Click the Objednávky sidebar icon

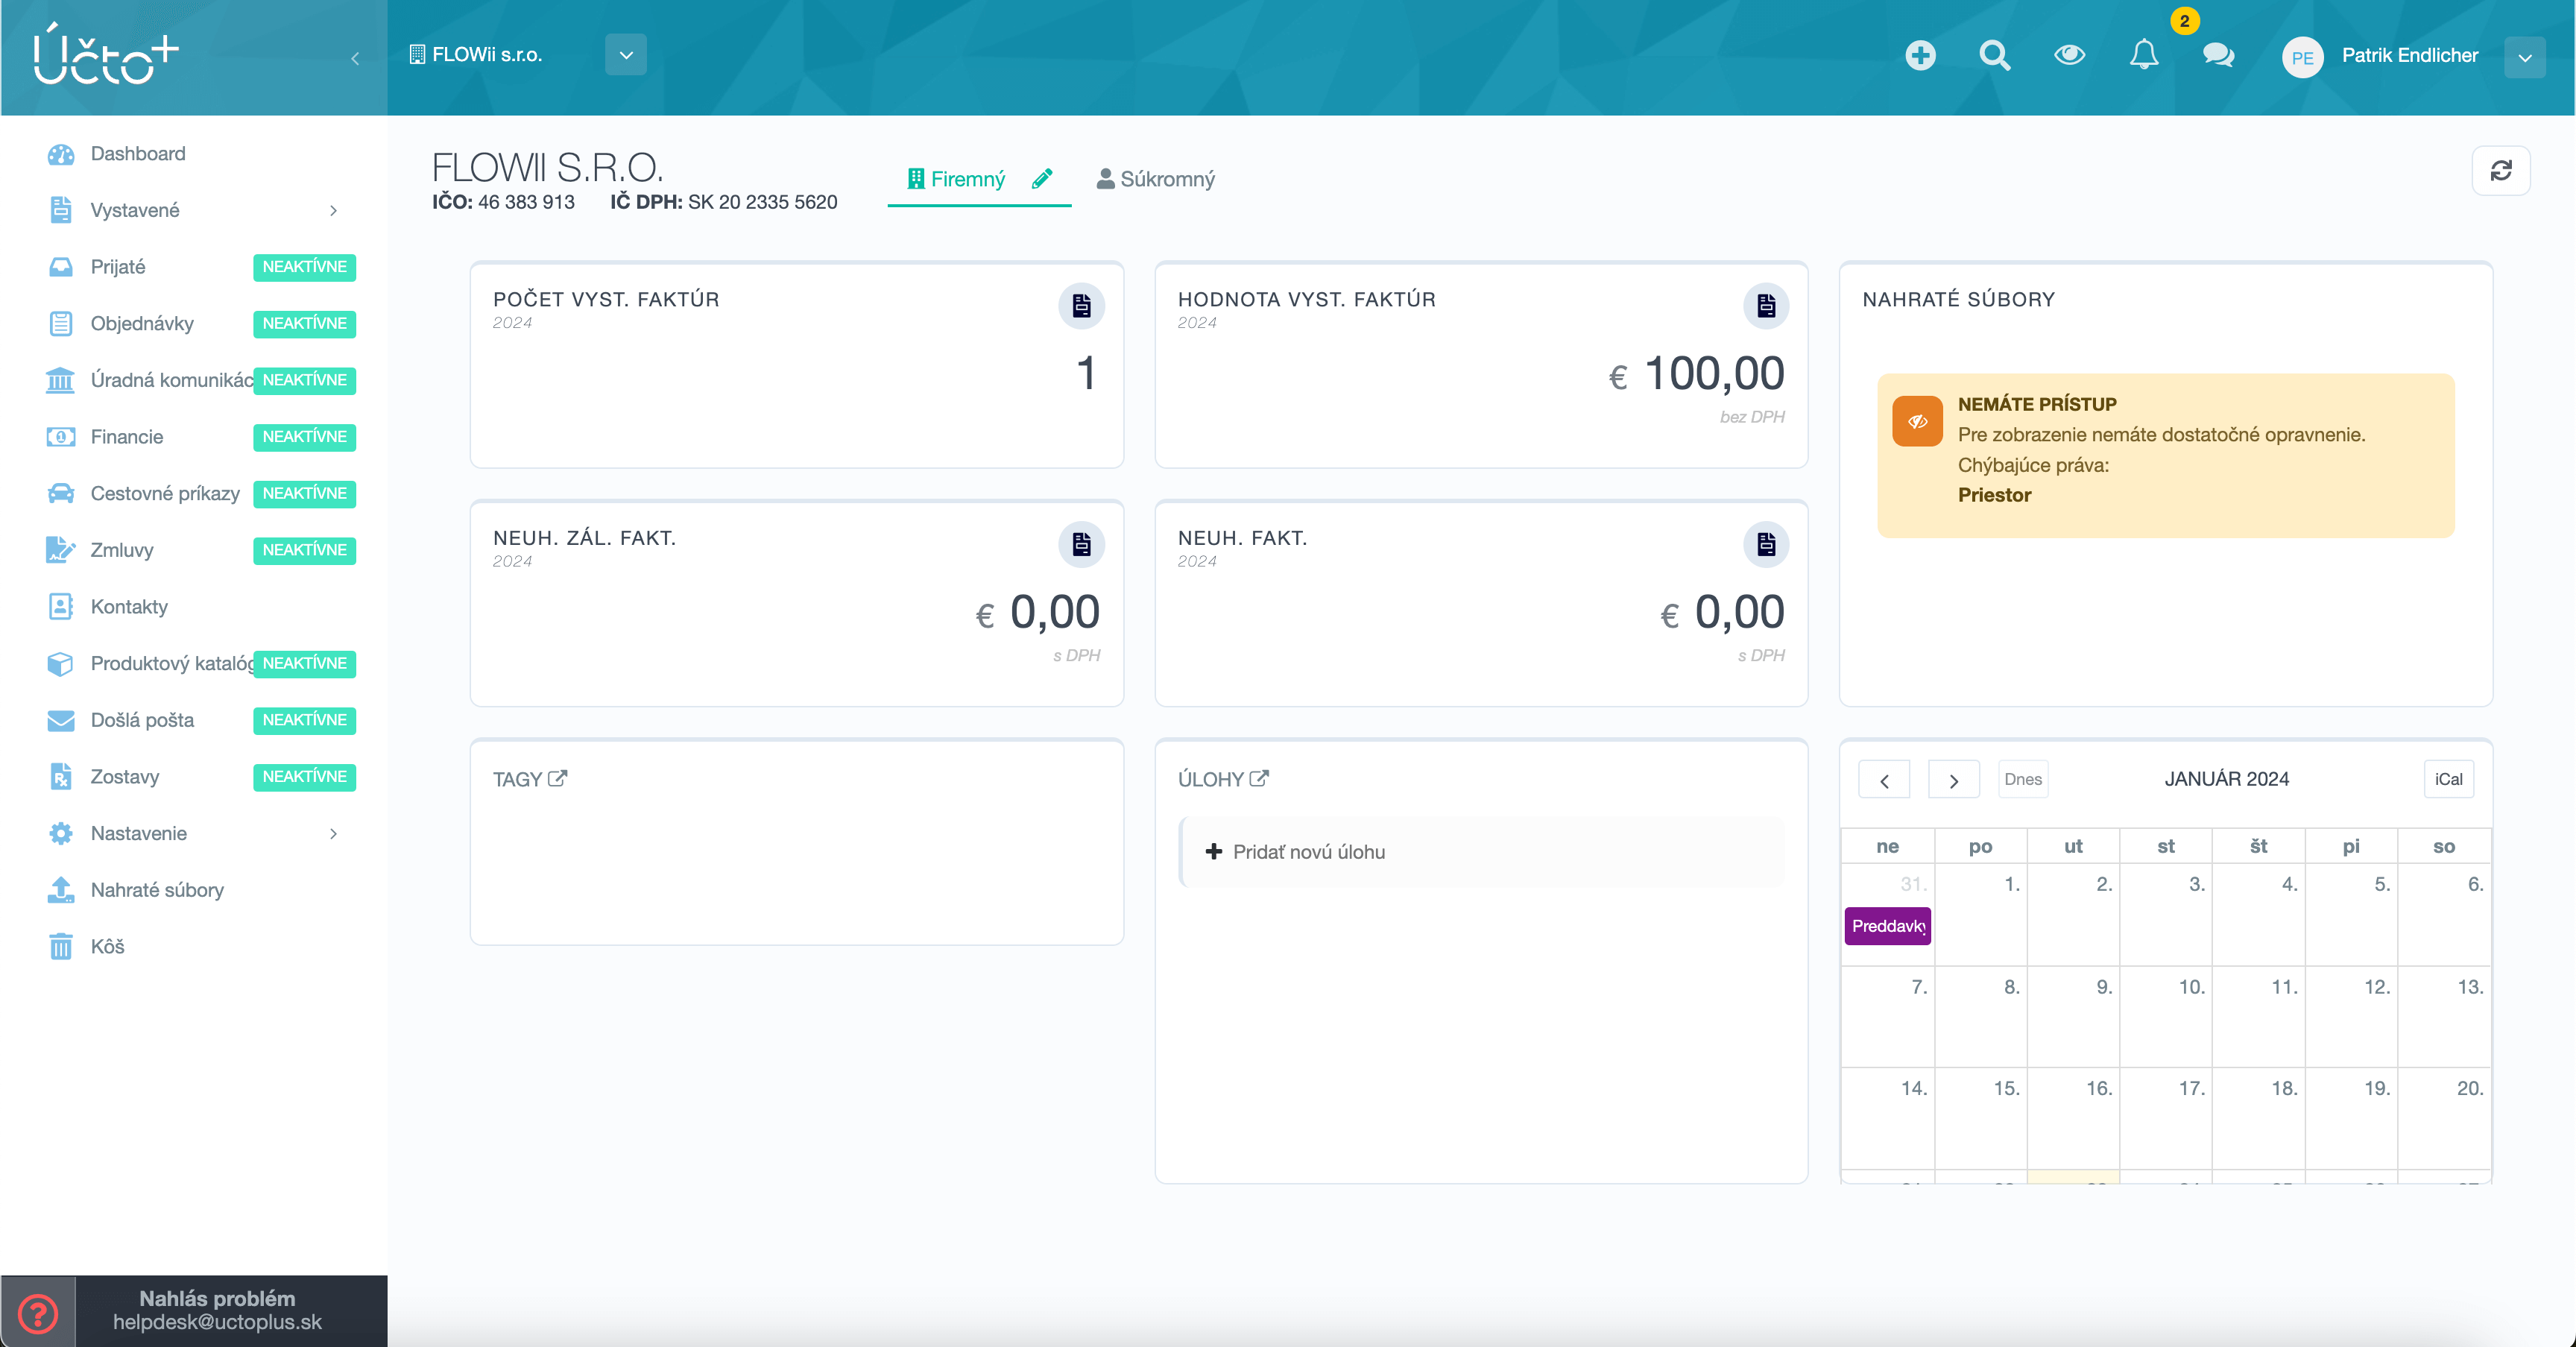pyautogui.click(x=61, y=323)
